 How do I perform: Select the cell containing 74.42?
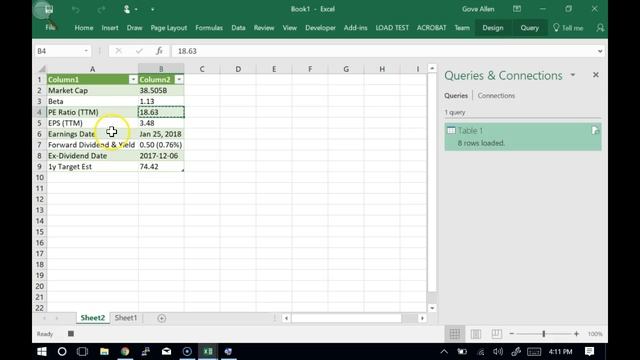(x=161, y=167)
